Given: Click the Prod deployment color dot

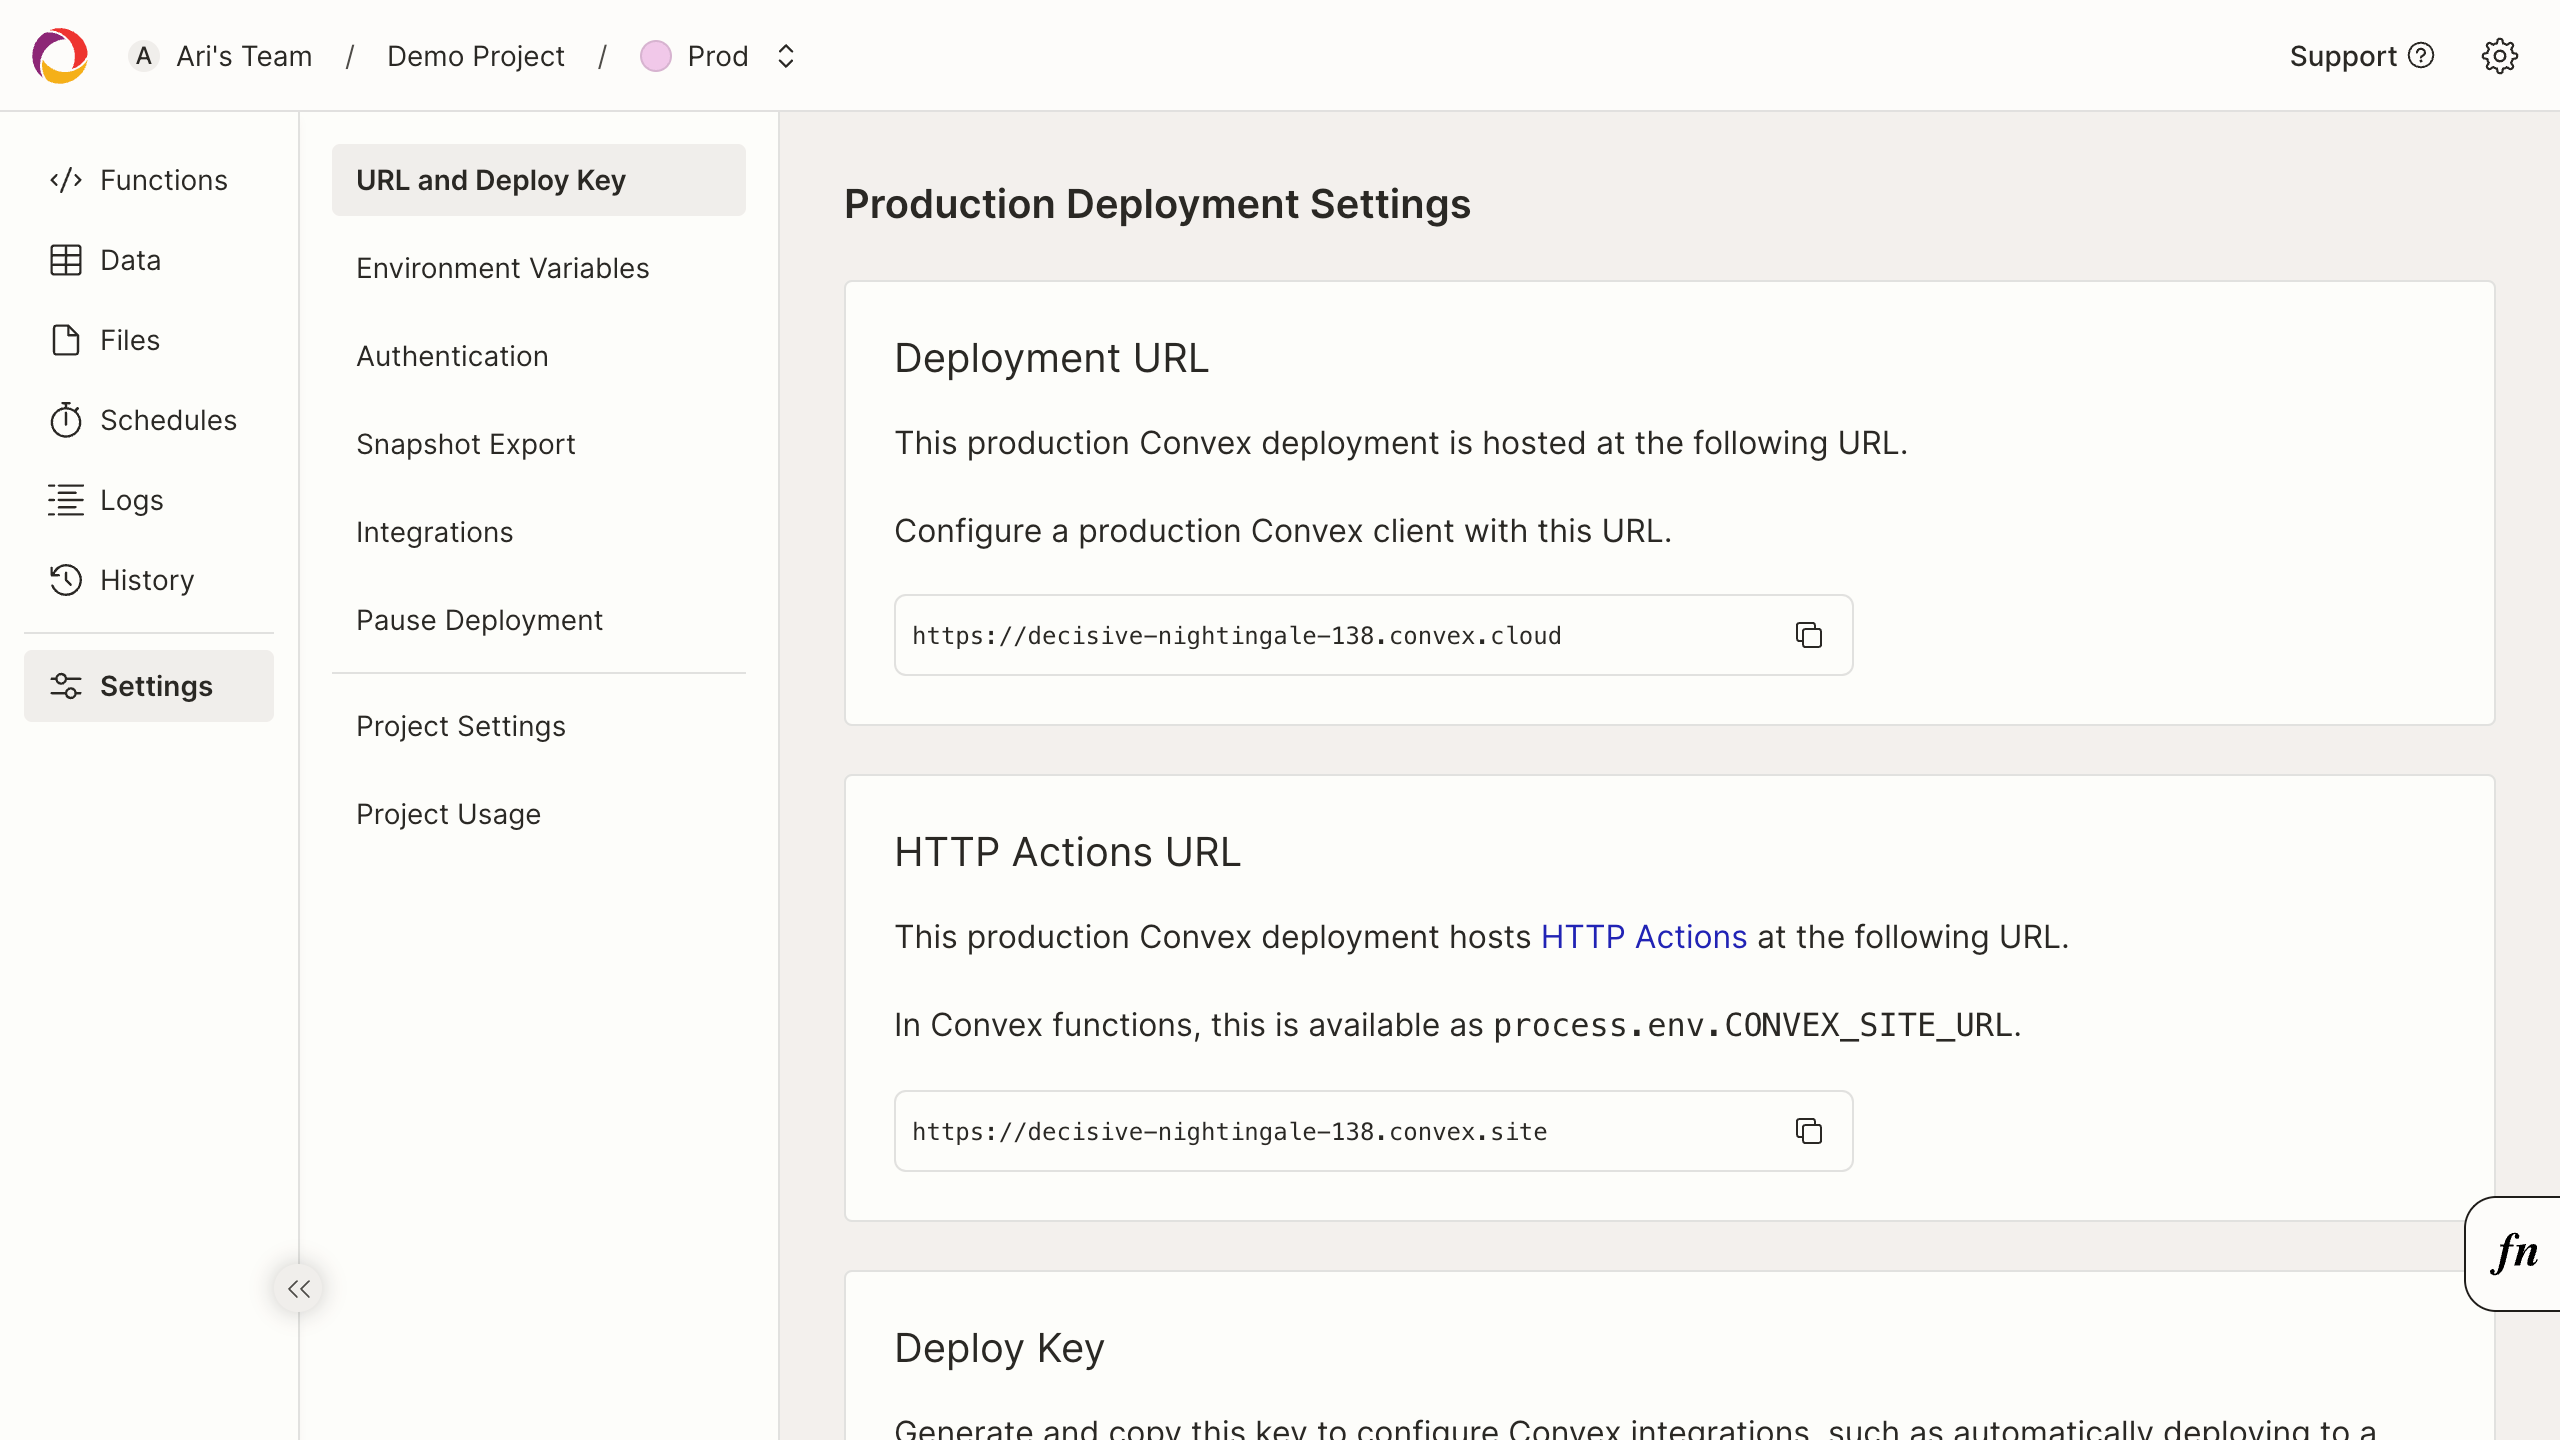Looking at the screenshot, I should click(x=656, y=56).
